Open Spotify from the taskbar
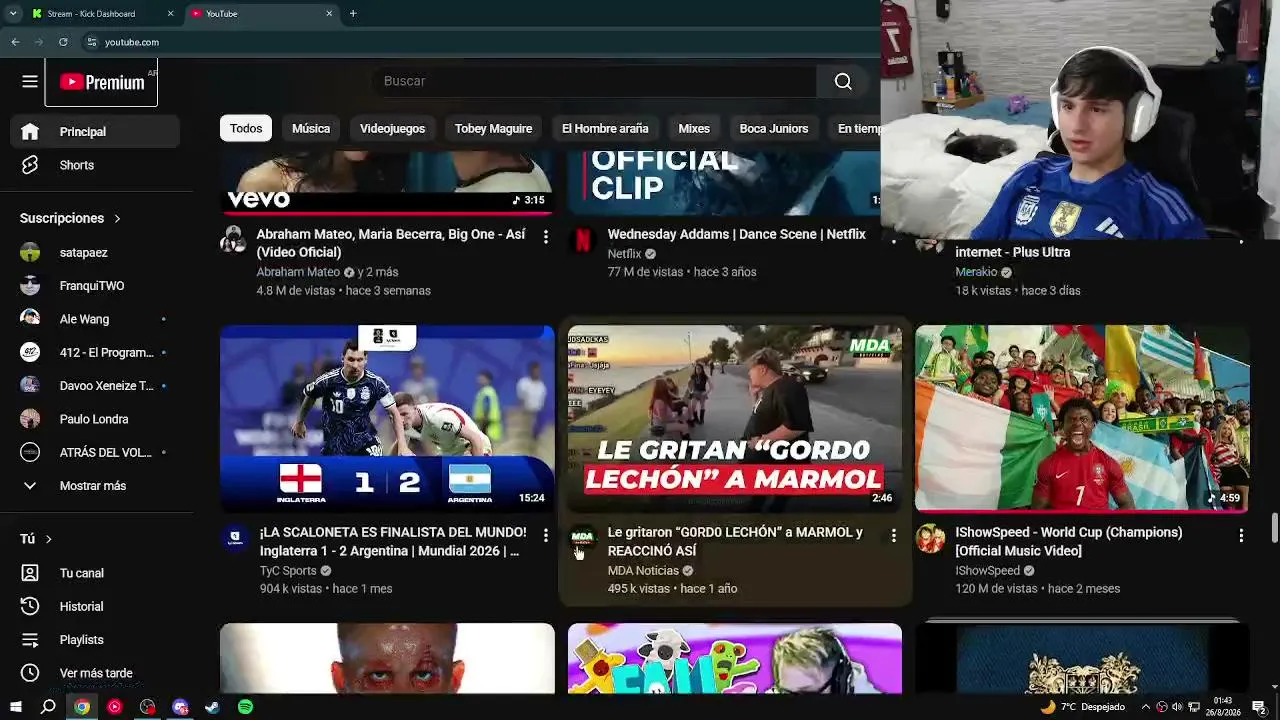Screen dimensions: 1280x720 coord(245,707)
